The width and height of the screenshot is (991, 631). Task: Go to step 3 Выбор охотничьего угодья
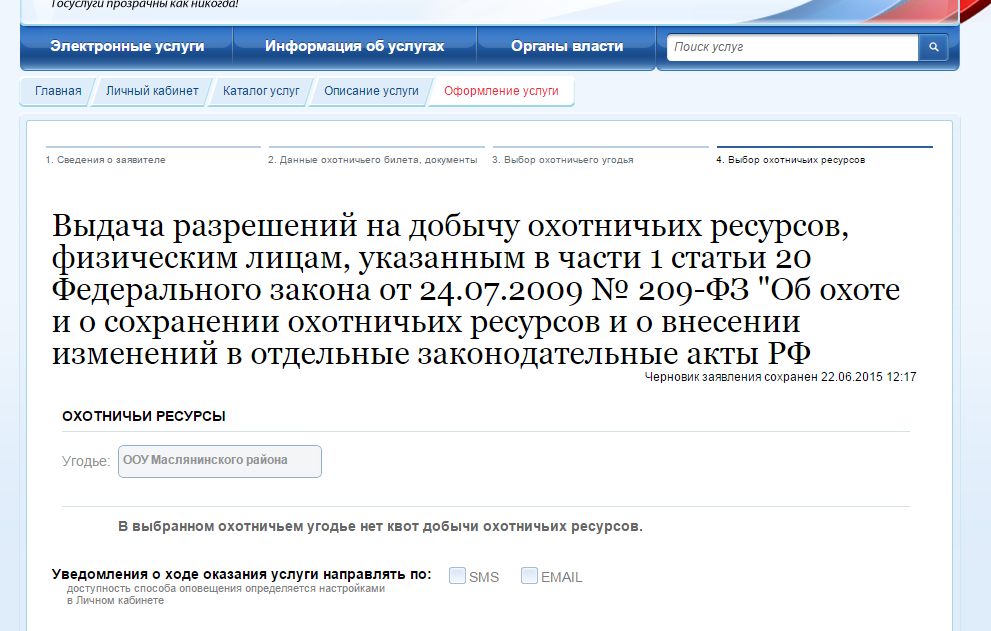[x=562, y=160]
